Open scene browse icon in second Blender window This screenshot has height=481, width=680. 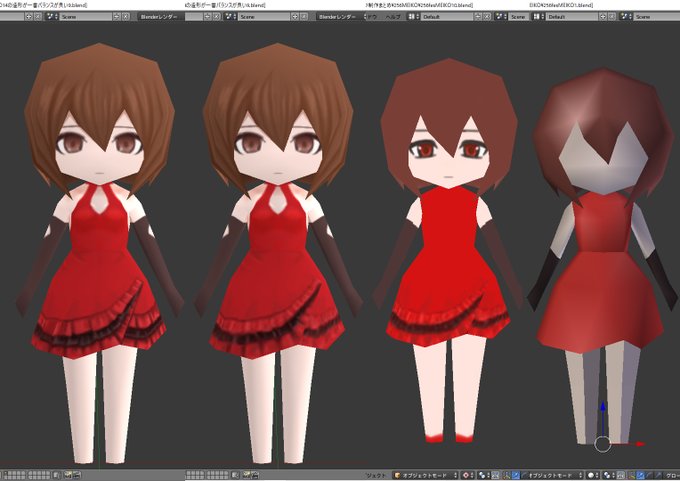[230, 16]
